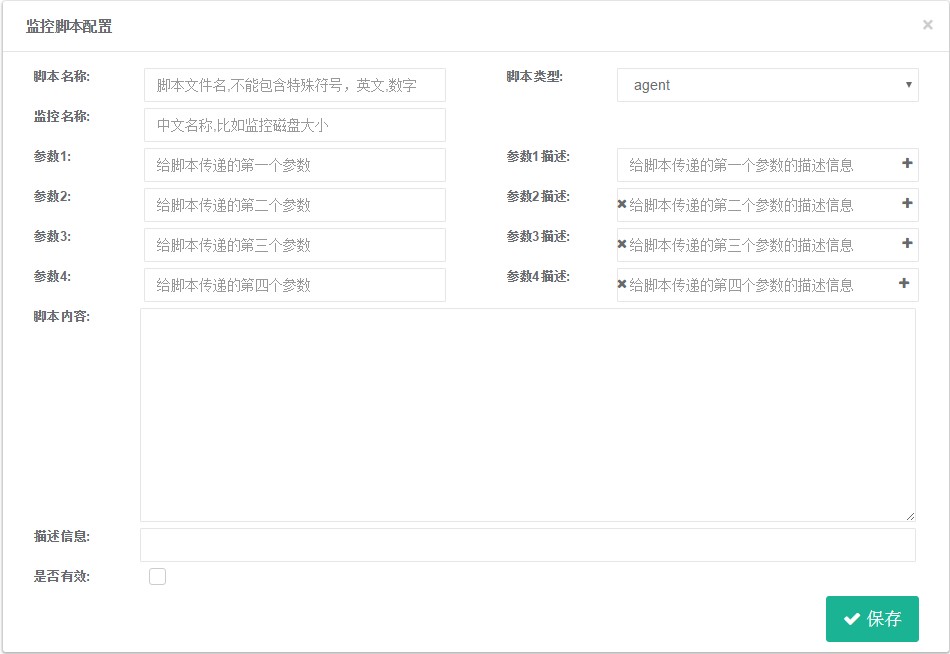This screenshot has height=654, width=950.
Task: Focus the 监控名称 input field
Action: (294, 125)
